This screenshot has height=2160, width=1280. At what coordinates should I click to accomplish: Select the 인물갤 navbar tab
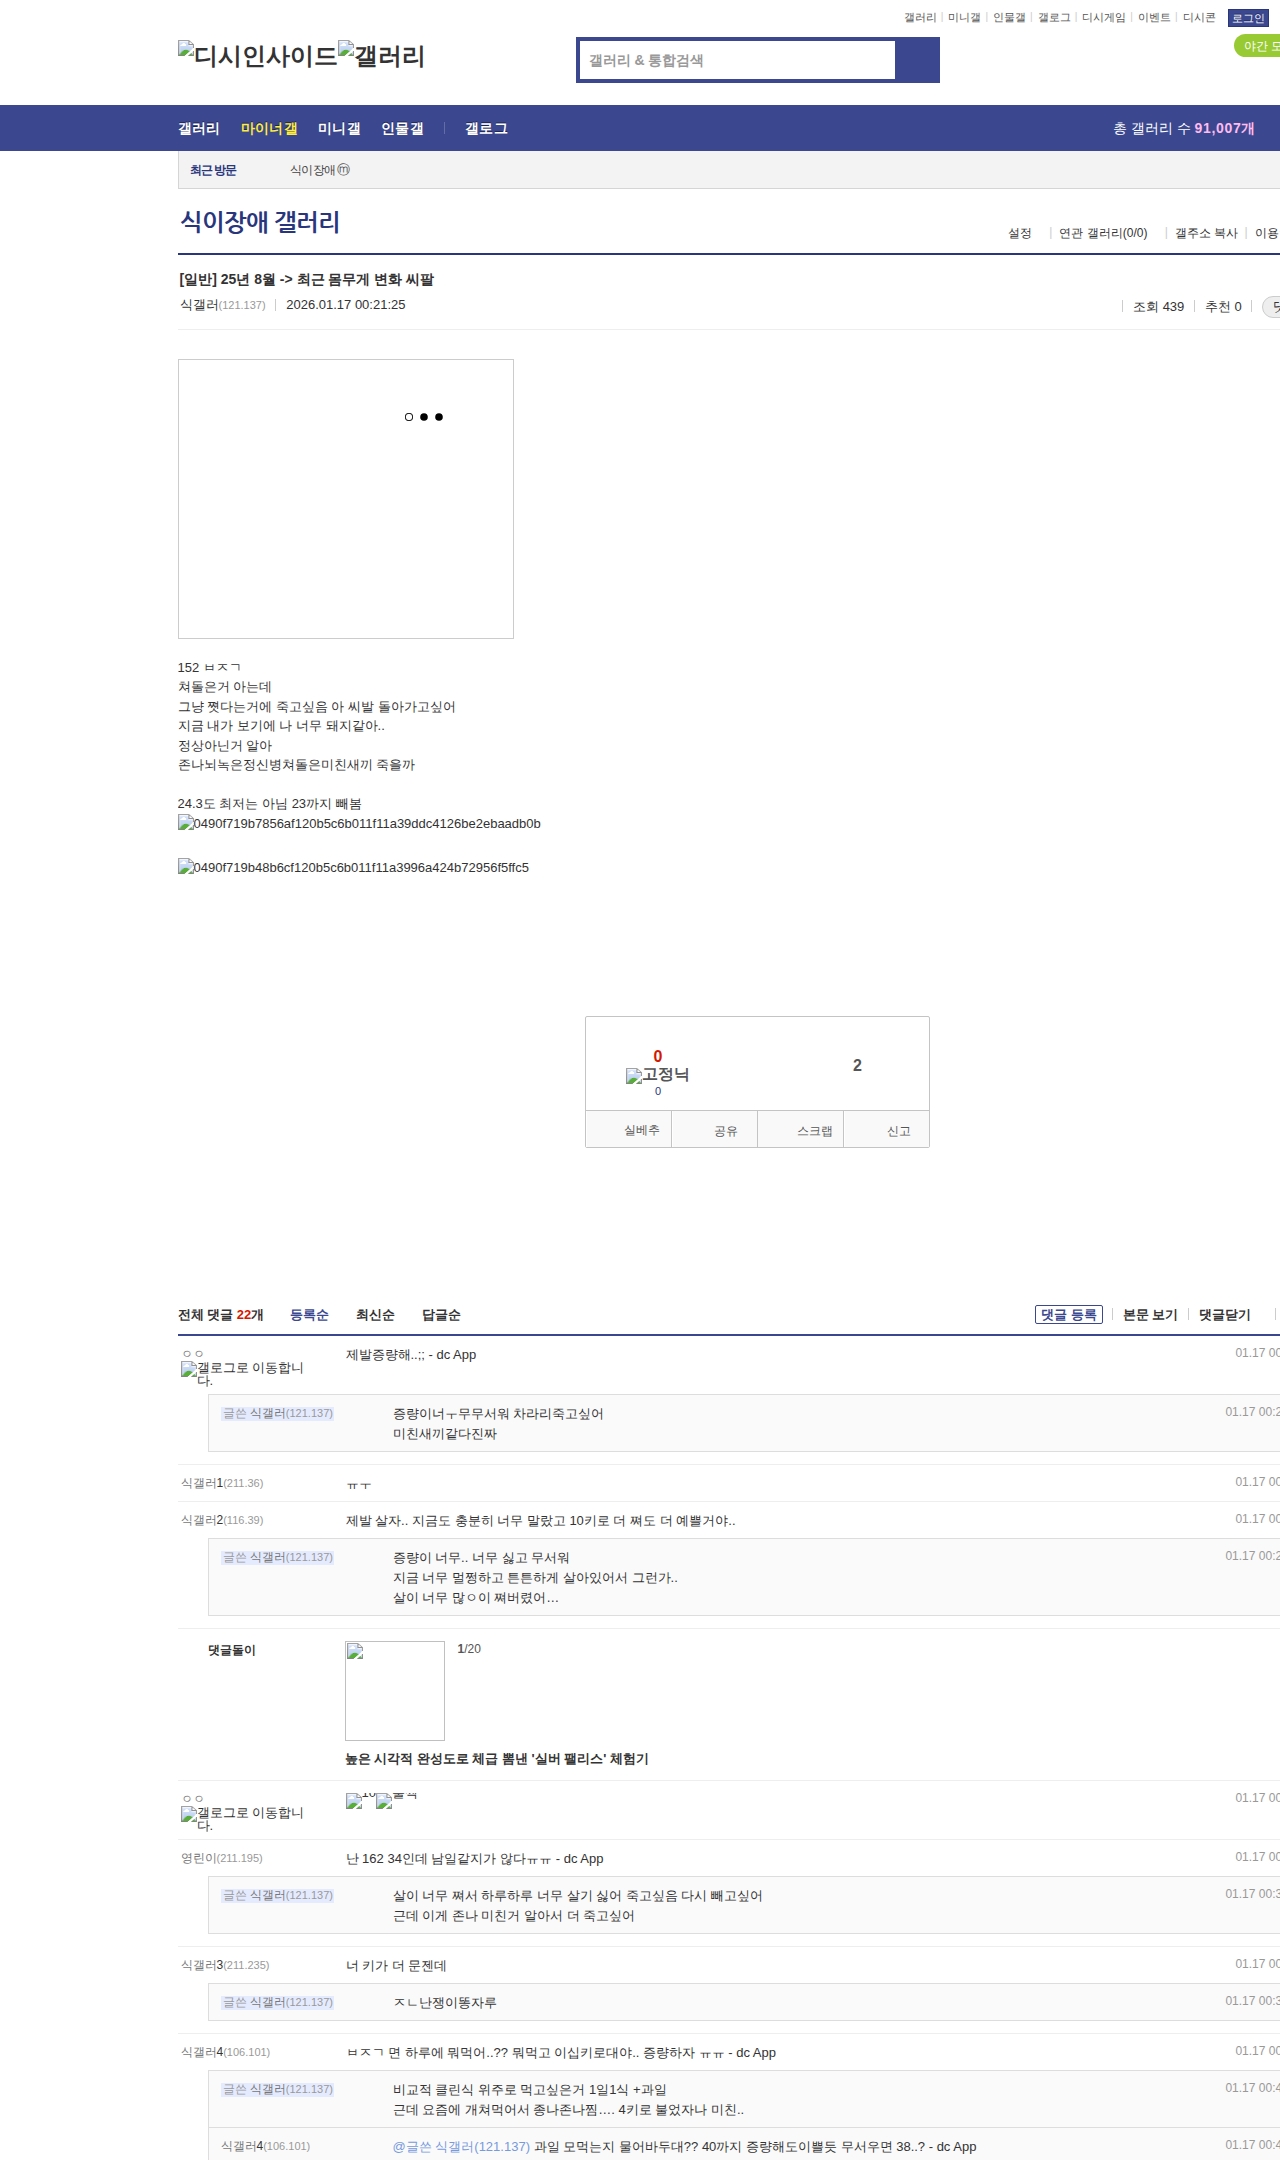click(402, 128)
